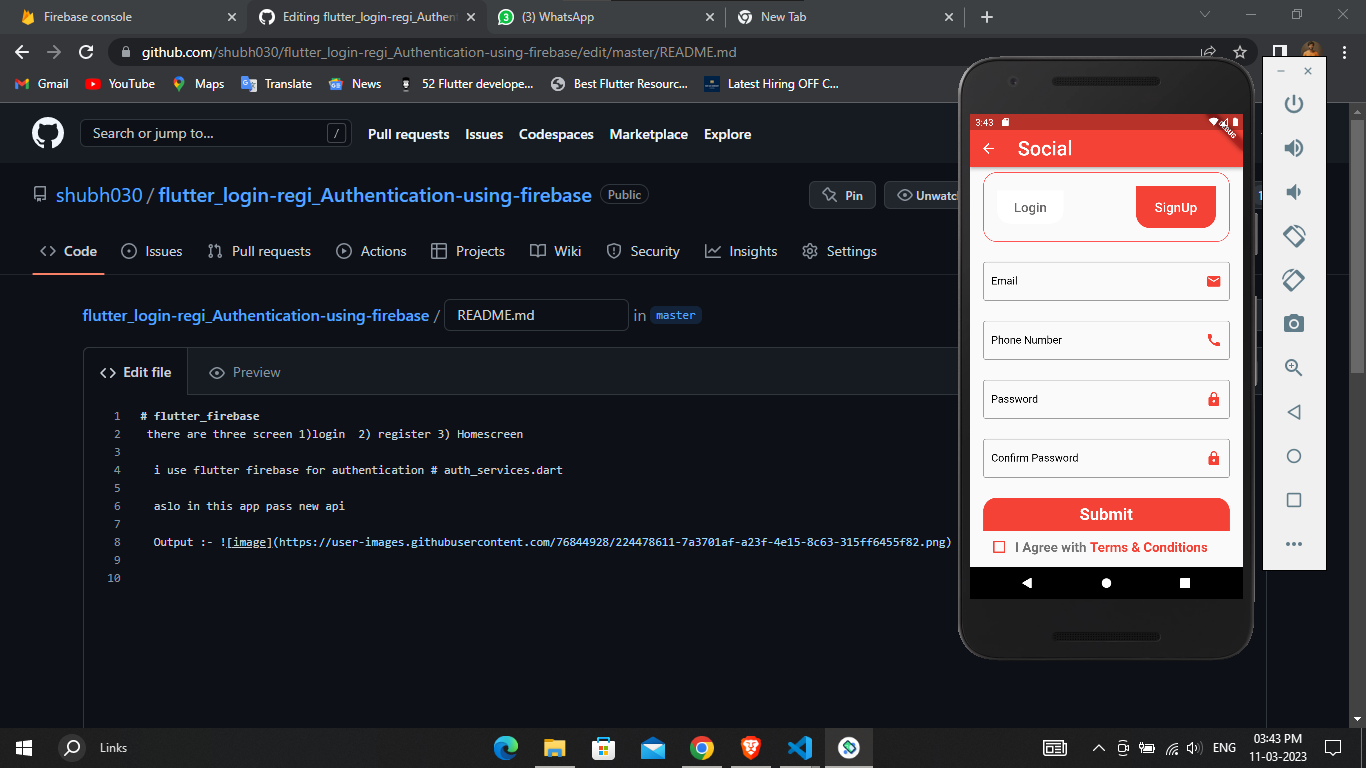Open Chrome's three-dot menu

click(x=1343, y=51)
